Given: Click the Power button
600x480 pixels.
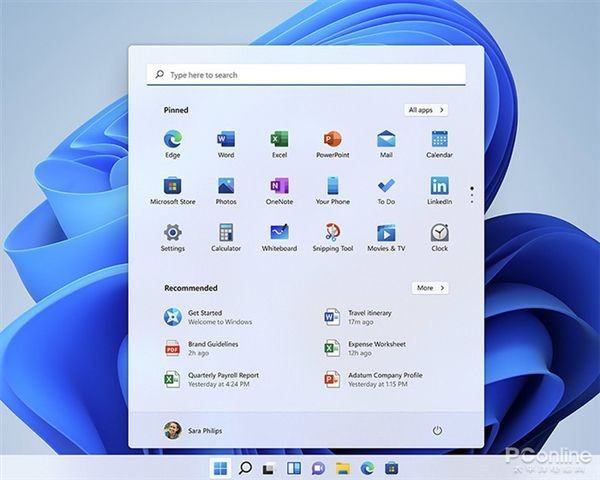Looking at the screenshot, I should [x=437, y=430].
